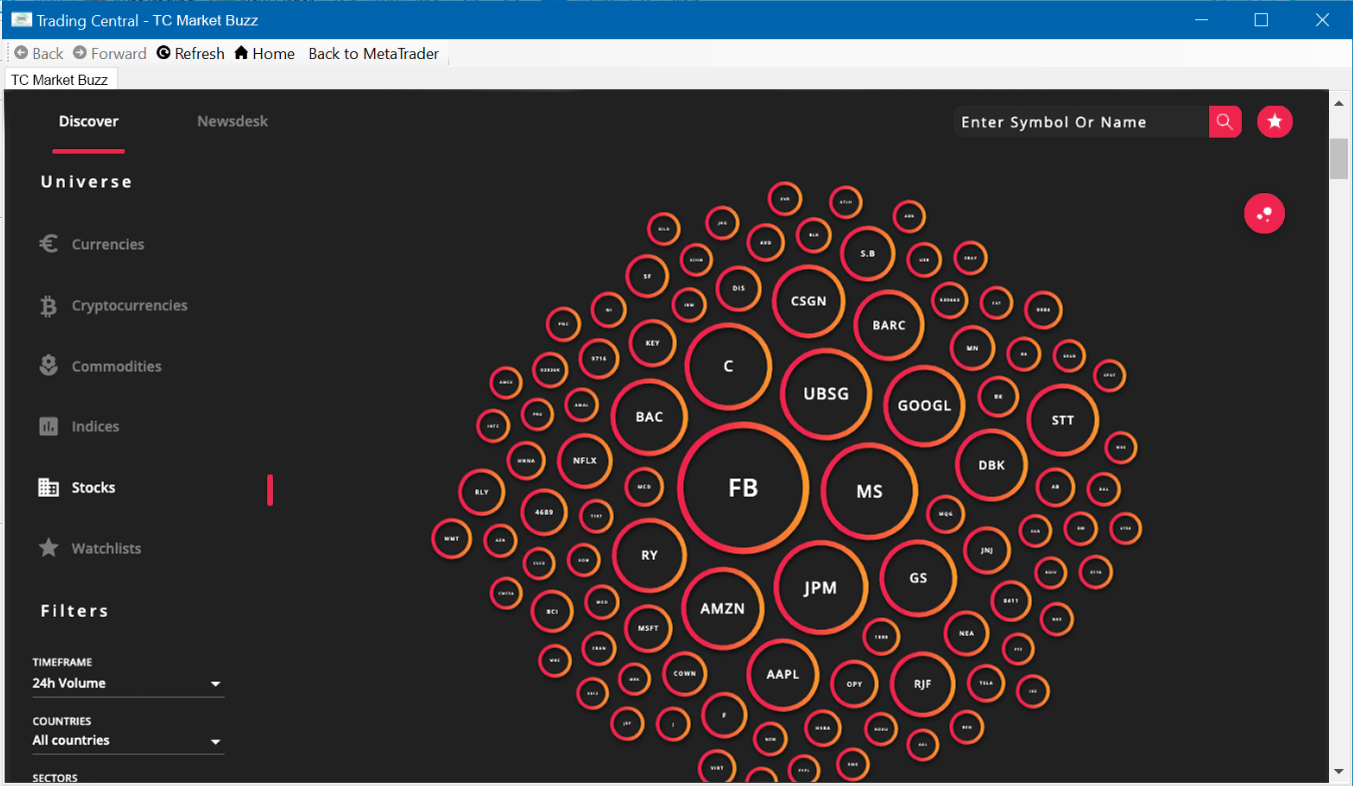Open the 4689 bubble
Screen dimensions: 1353x786
point(544,512)
